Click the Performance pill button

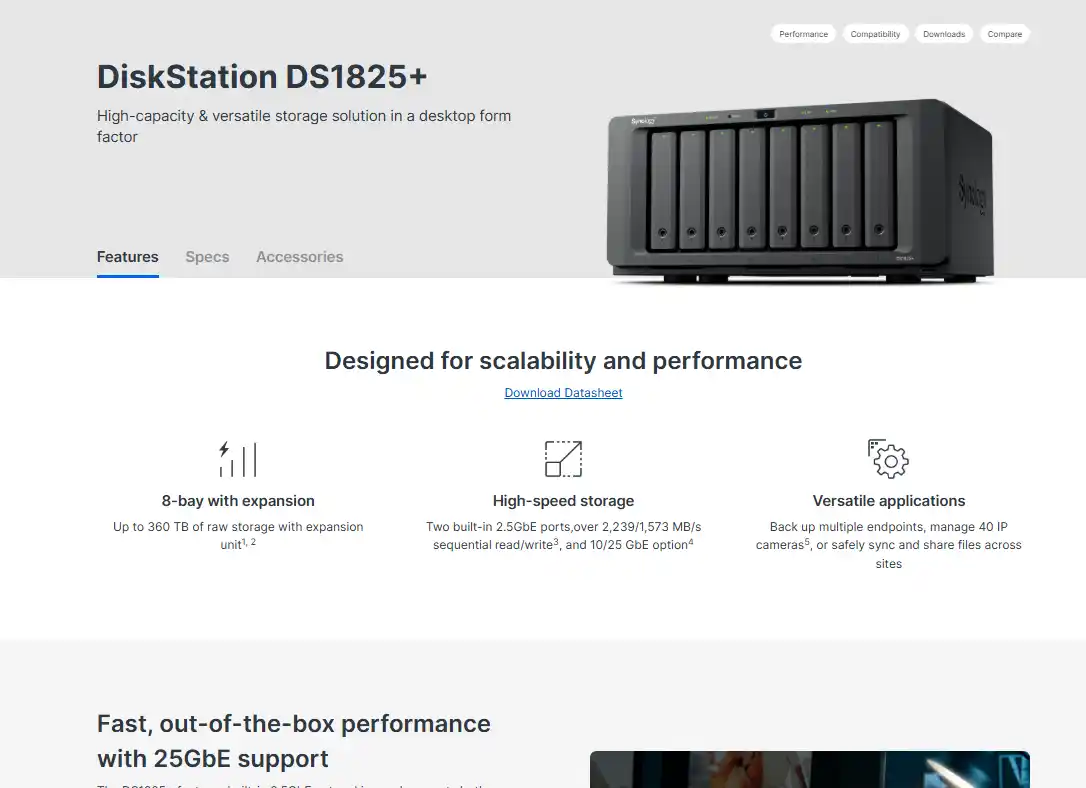tap(803, 34)
